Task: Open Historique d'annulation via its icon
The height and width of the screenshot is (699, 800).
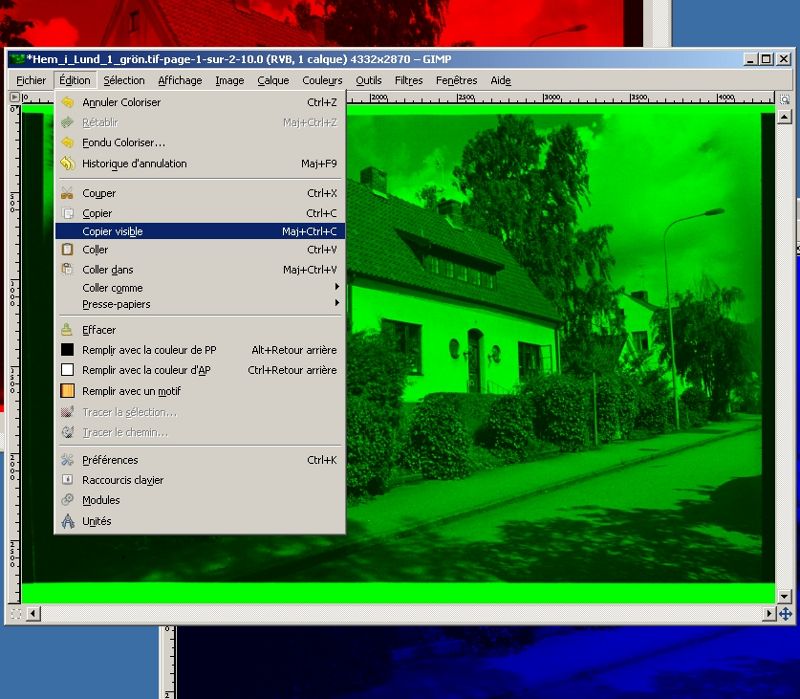Action: [x=68, y=163]
